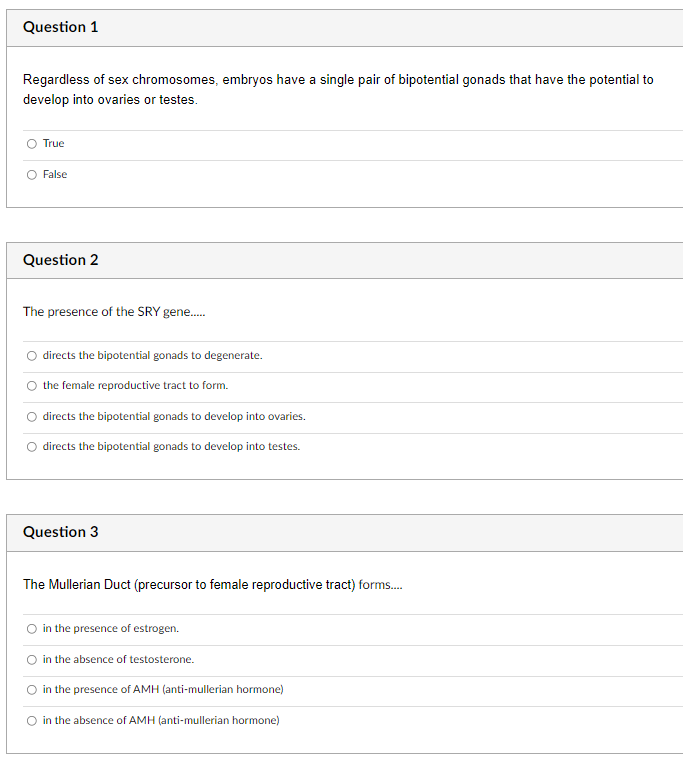This screenshot has width=683, height=760.
Task: Choose 'in the absence of AMH' option
Action: click(32, 721)
